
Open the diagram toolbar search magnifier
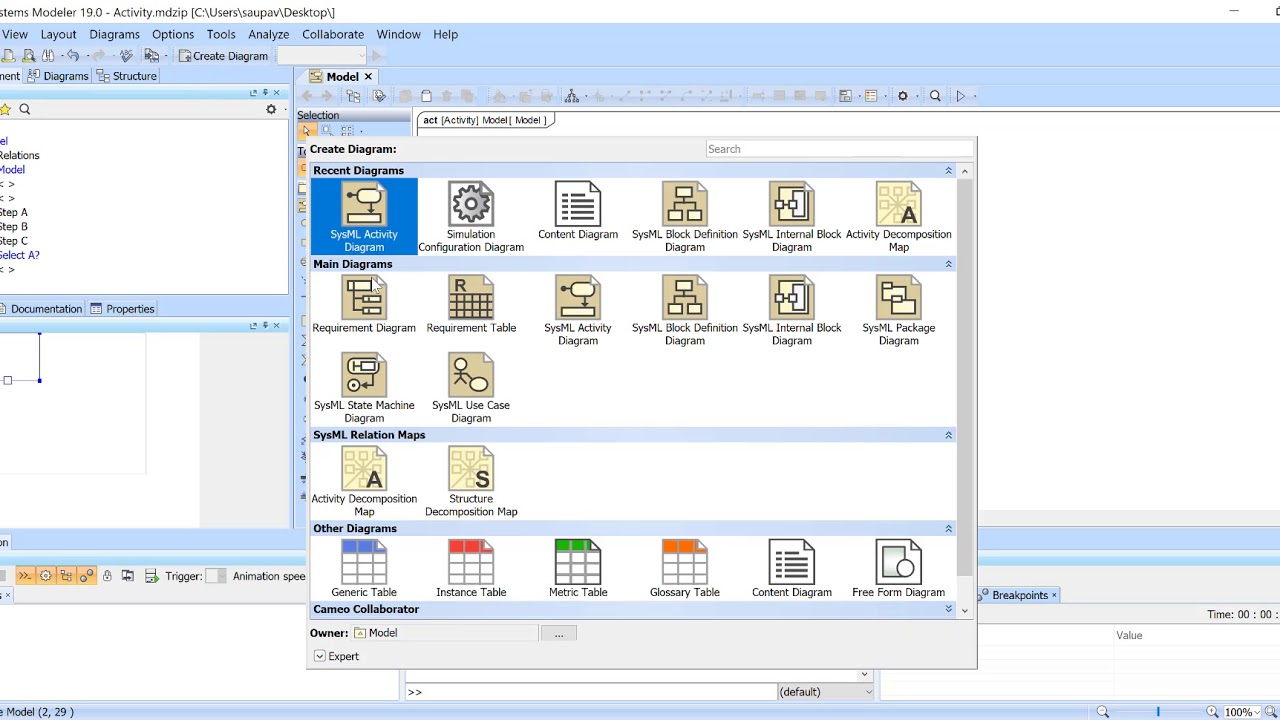935,96
